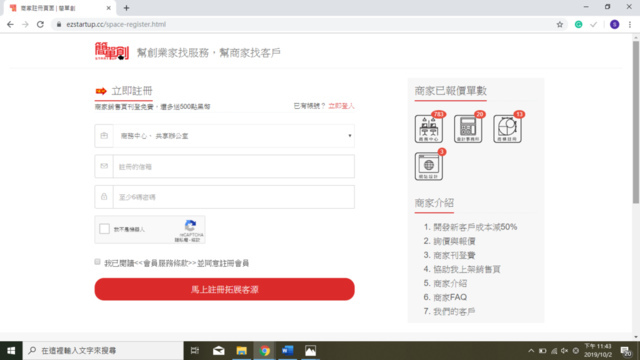Reload the page with the refresh icon
Screen dimensions: 640x360
40,24
